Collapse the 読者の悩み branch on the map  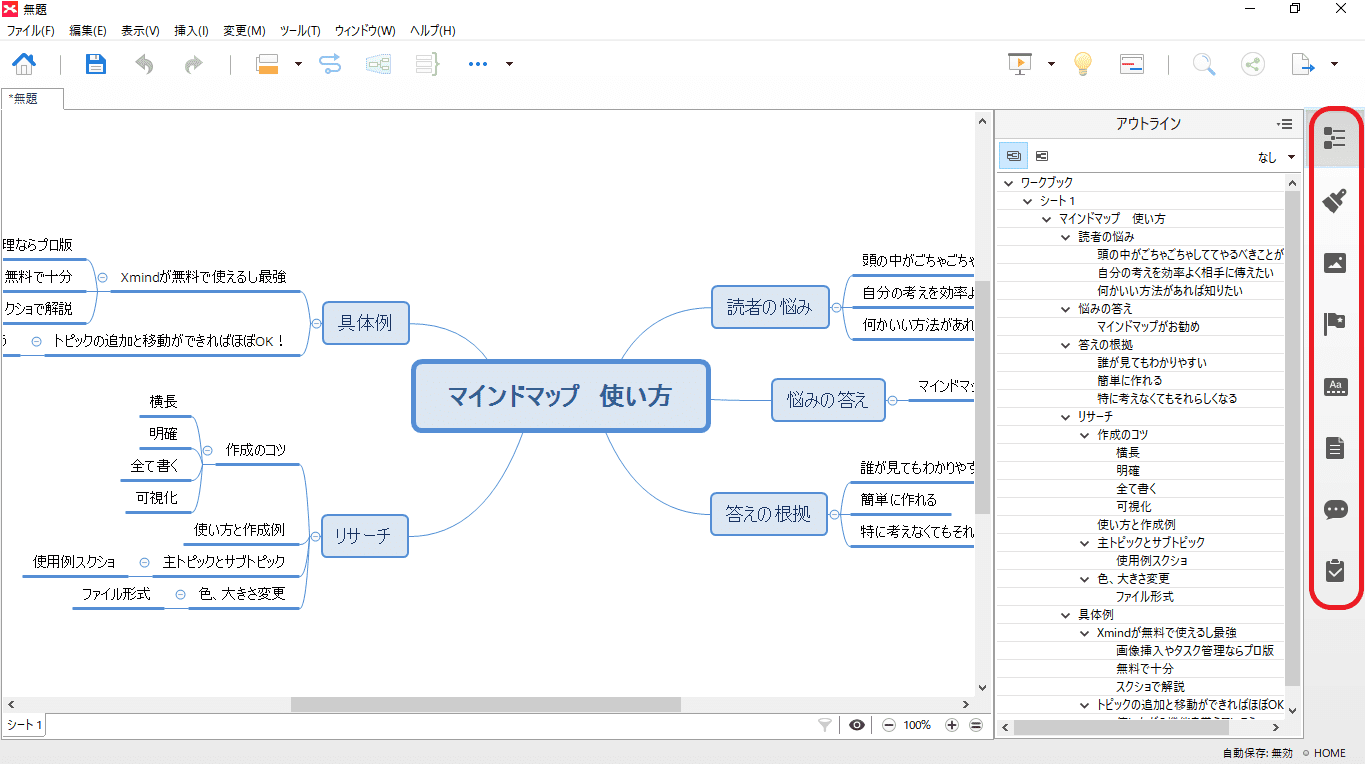836,307
